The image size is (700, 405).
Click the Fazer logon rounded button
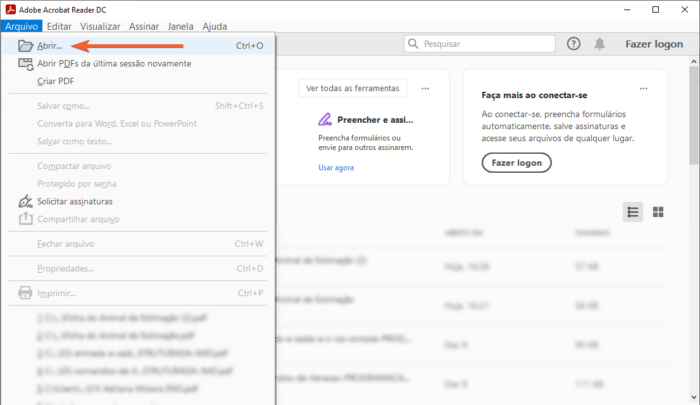point(517,163)
